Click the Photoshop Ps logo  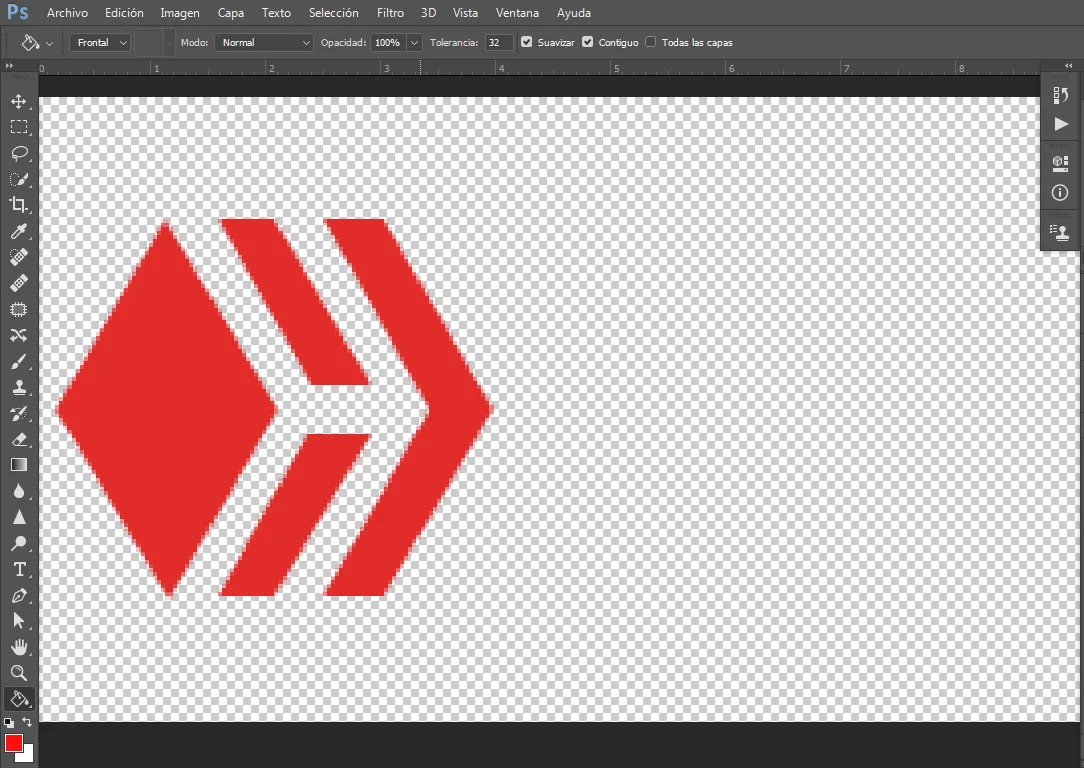(17, 12)
